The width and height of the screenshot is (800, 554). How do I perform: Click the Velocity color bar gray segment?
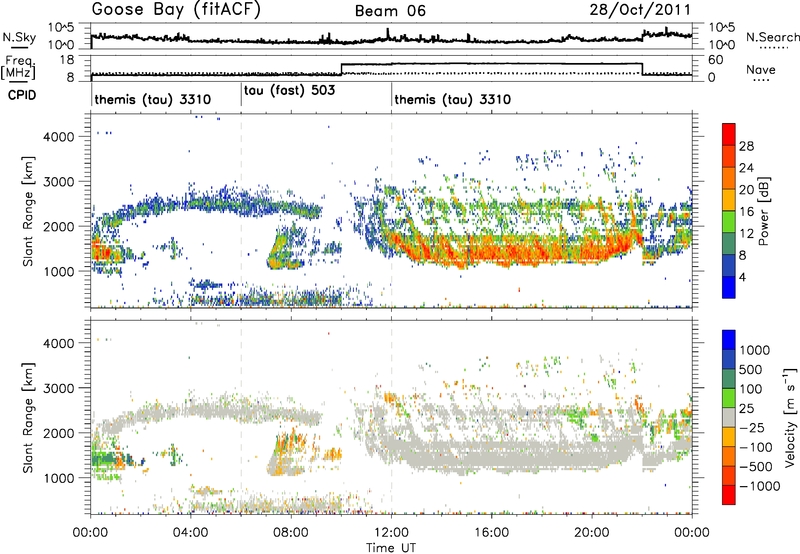click(x=729, y=417)
